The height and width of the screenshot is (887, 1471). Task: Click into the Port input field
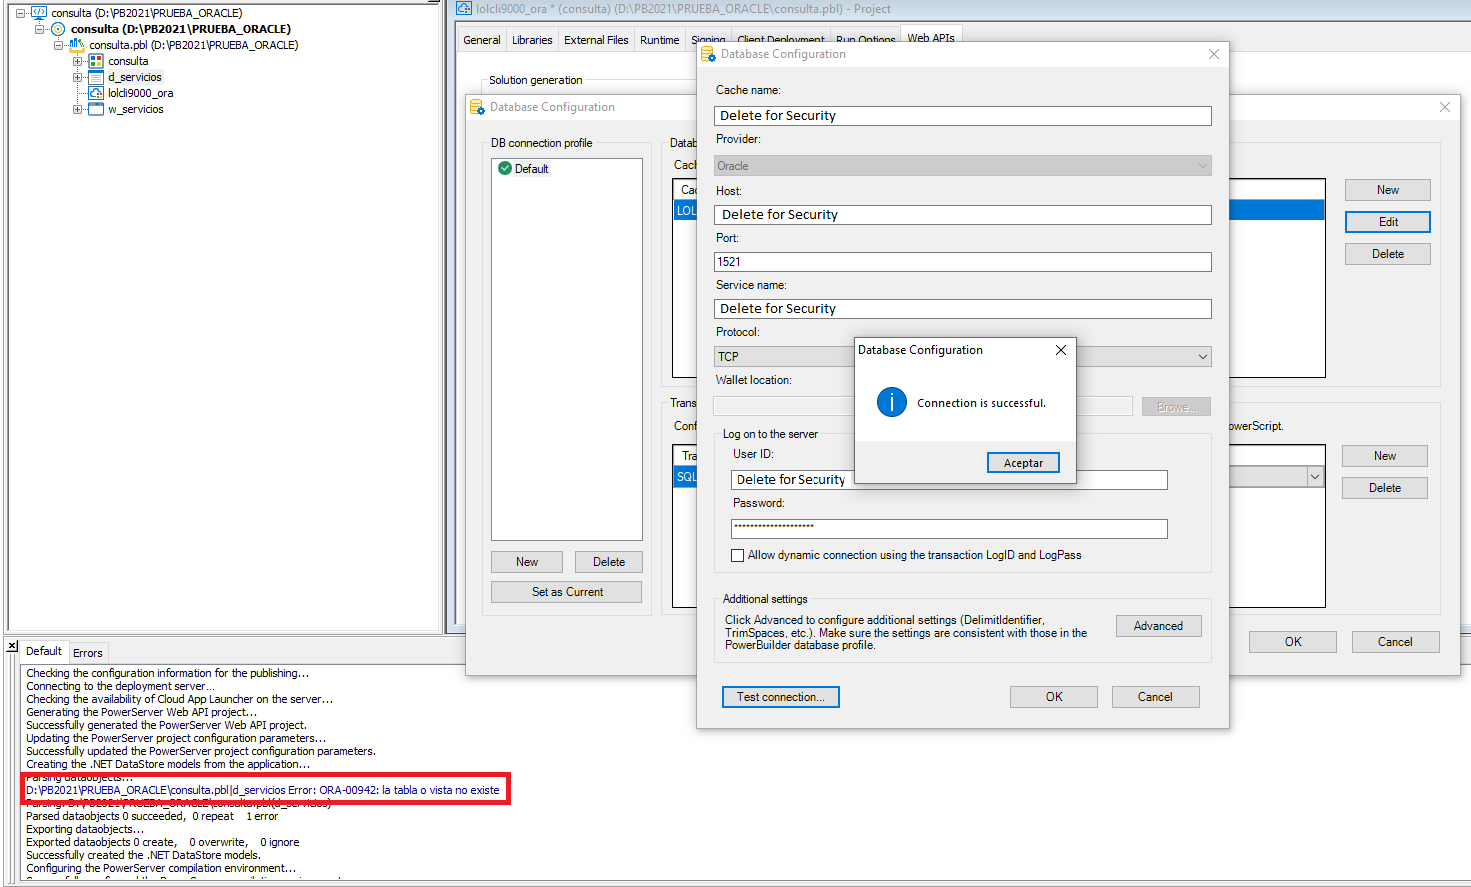click(961, 262)
